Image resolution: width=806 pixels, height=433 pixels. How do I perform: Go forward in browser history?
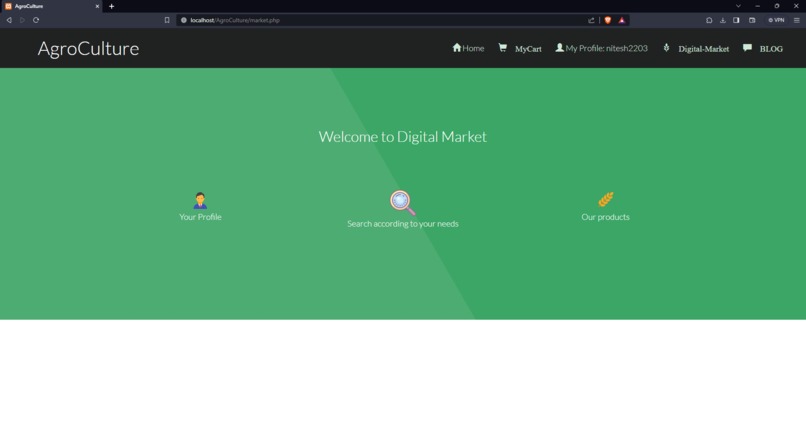(x=22, y=20)
